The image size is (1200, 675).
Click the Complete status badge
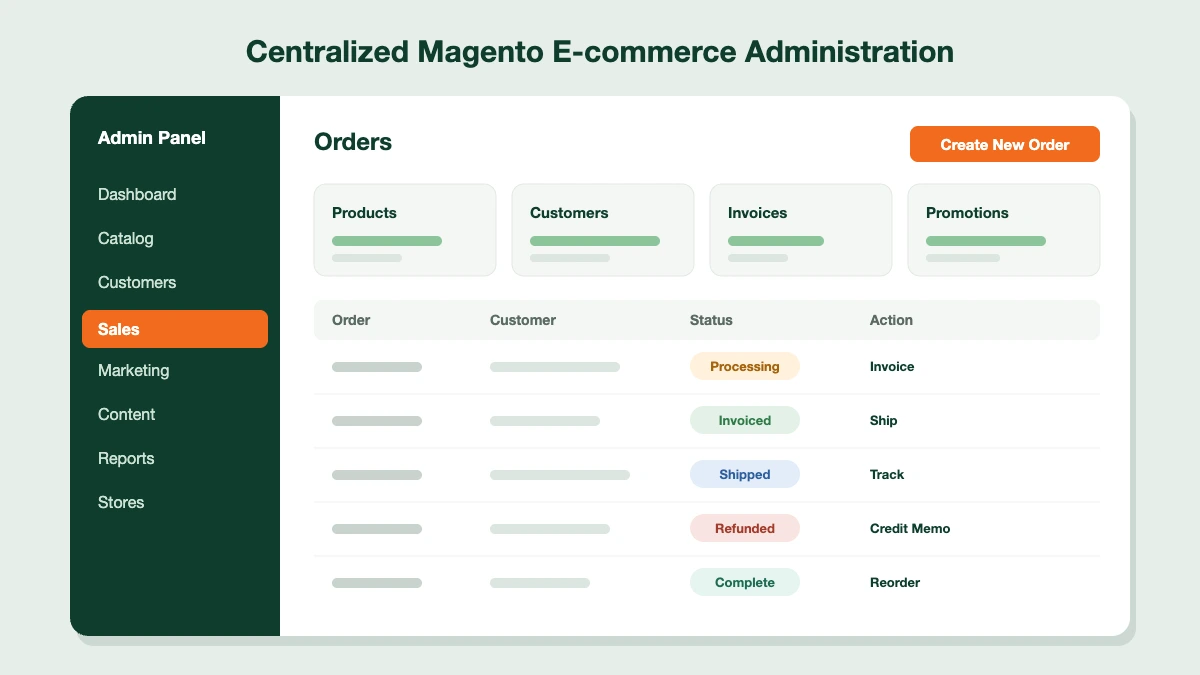tap(745, 582)
